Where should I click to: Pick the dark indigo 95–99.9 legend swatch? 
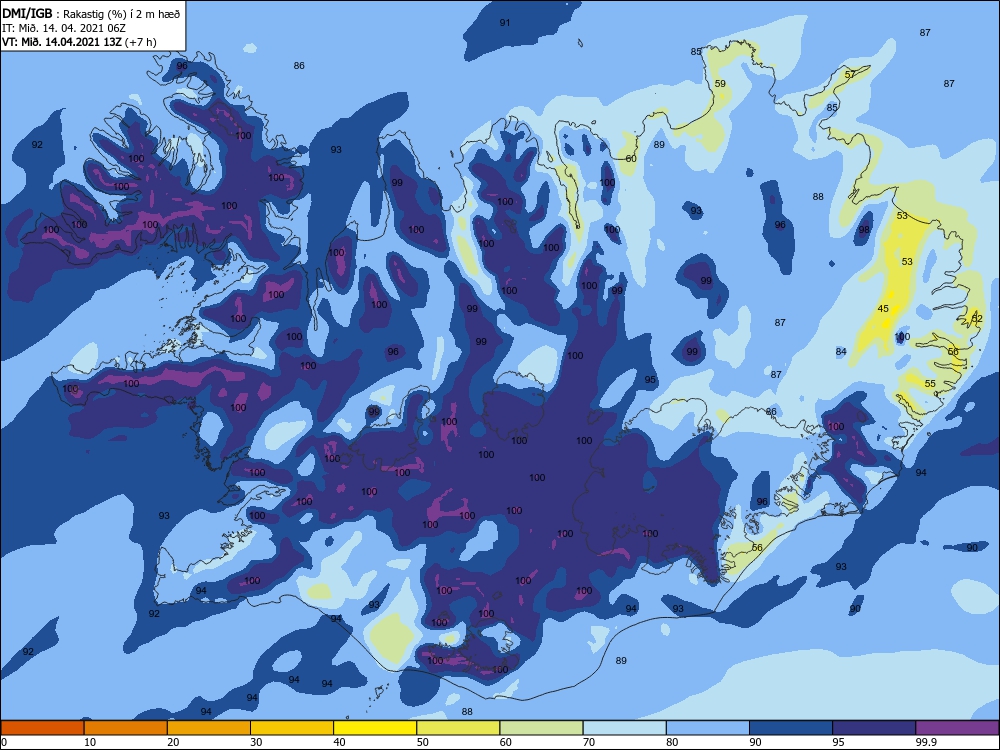[874, 728]
